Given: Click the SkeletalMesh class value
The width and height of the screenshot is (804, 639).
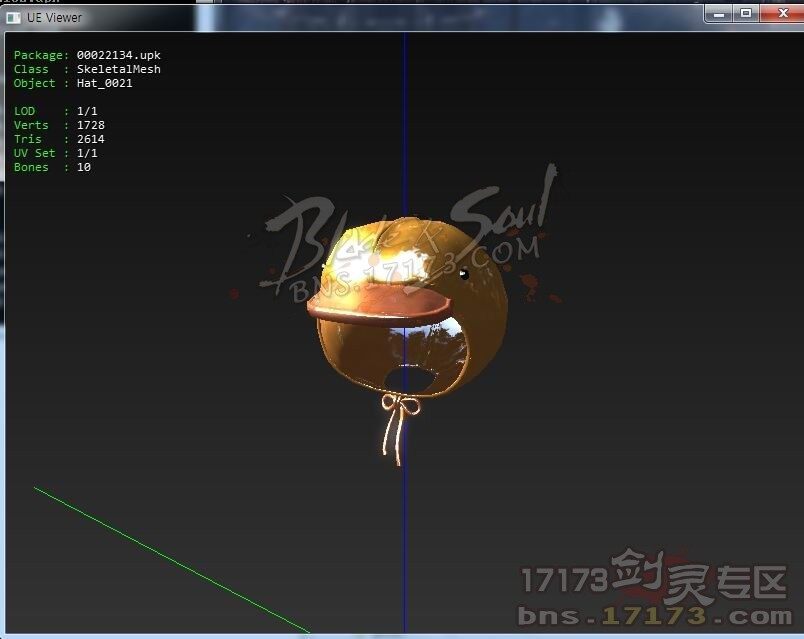Looking at the screenshot, I should click(x=118, y=69).
